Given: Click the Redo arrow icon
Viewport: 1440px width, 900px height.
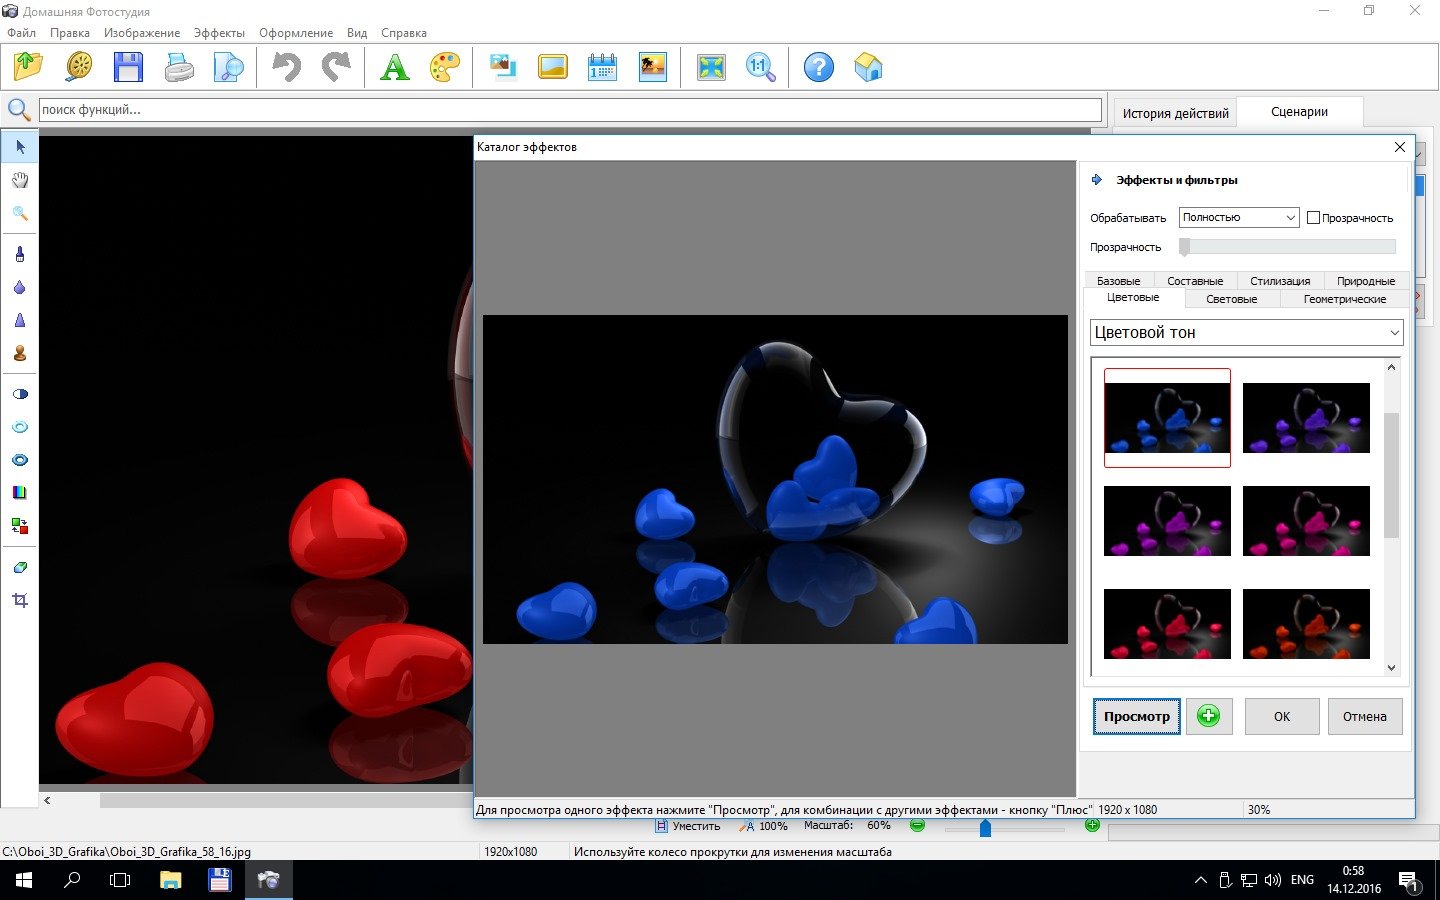Looking at the screenshot, I should [x=336, y=68].
